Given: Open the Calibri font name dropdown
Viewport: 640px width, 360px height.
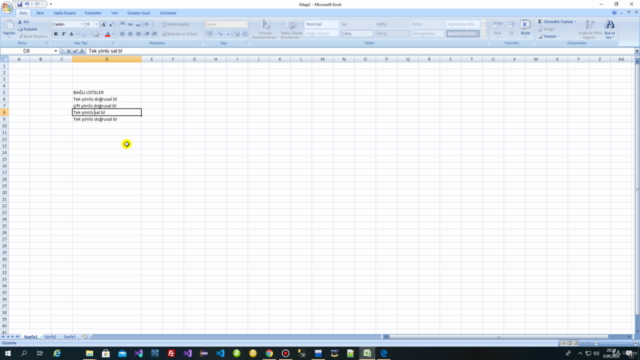Looking at the screenshot, I should 82,24.
